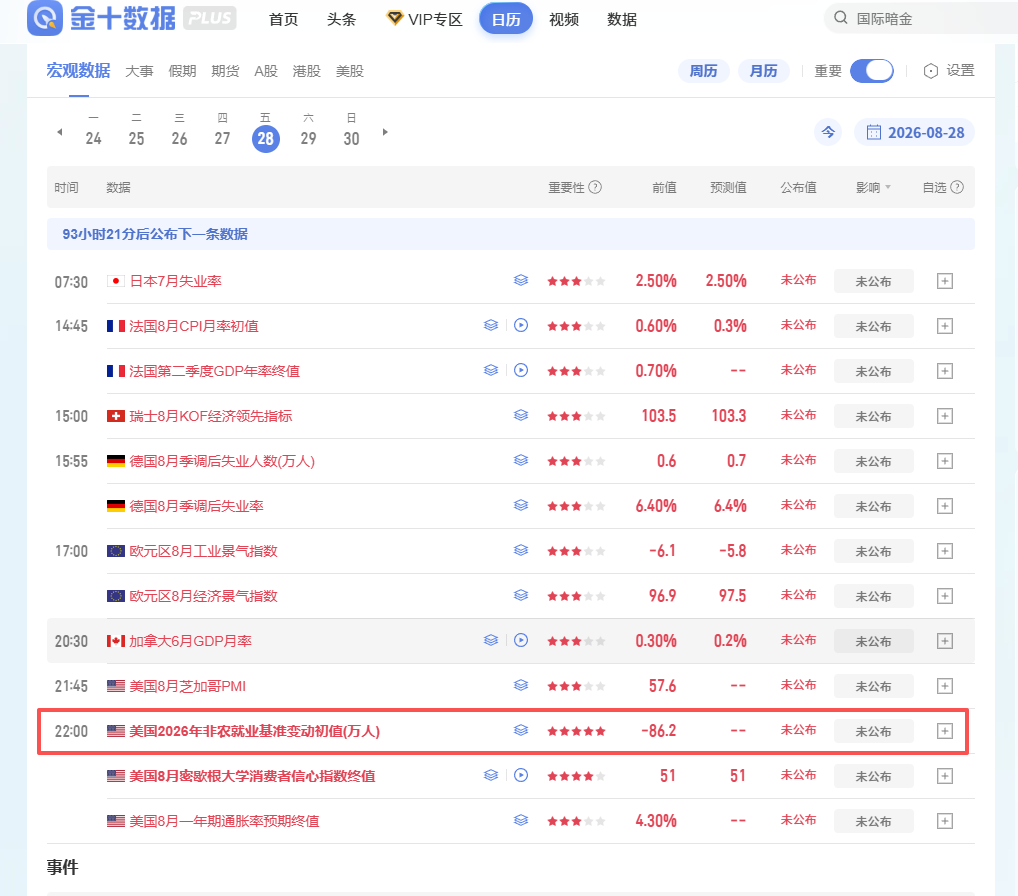The image size is (1018, 896).
Task: Switch to 大事 tab
Action: click(x=139, y=71)
